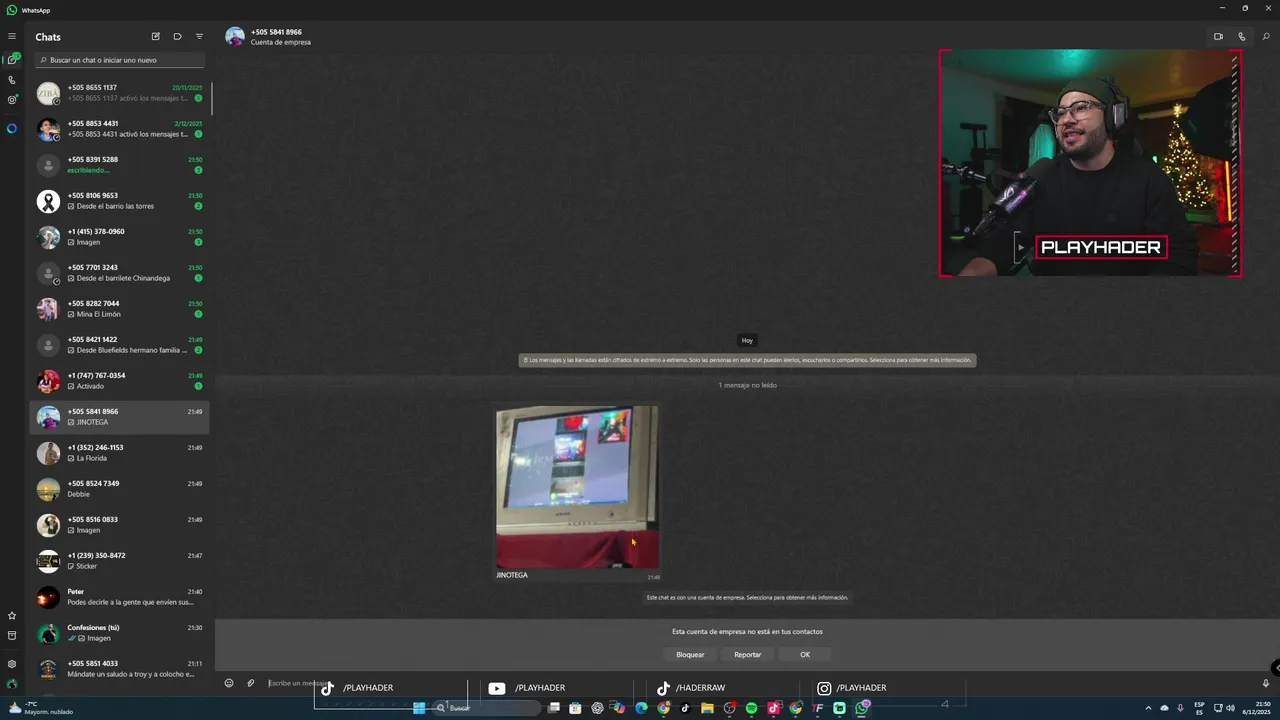
Task: Open chat +505 8421 1422
Action: tap(120, 345)
